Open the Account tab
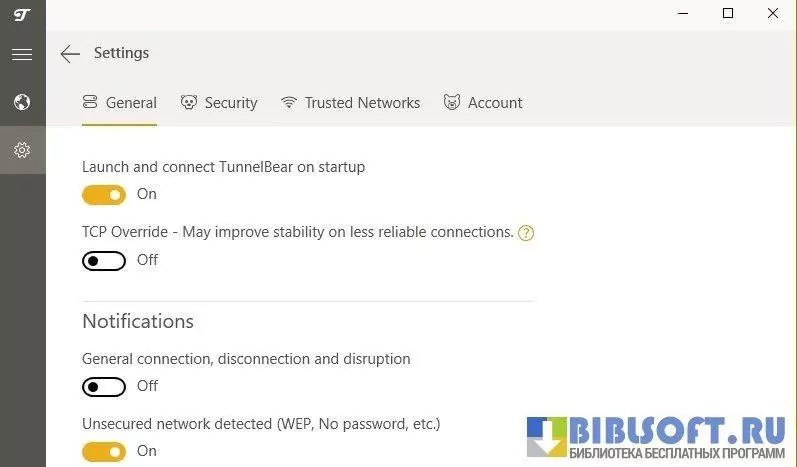Viewport: 797px width, 467px height. tap(495, 102)
